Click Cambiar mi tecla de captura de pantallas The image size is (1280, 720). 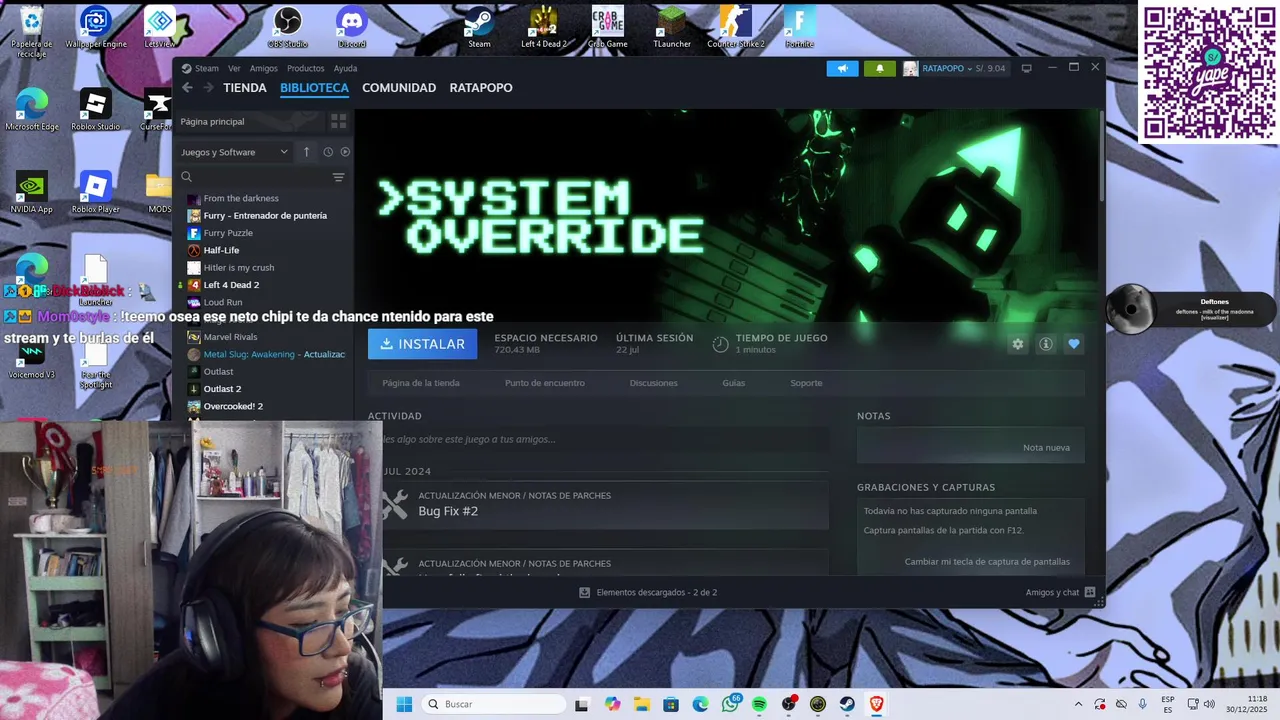tap(987, 561)
